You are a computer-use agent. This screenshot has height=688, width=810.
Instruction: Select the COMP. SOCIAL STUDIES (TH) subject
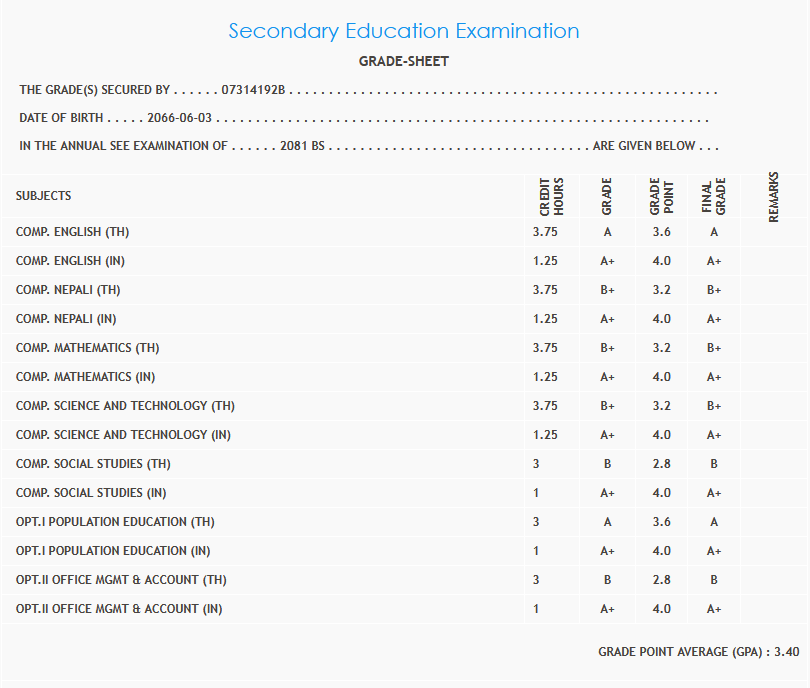tap(93, 464)
